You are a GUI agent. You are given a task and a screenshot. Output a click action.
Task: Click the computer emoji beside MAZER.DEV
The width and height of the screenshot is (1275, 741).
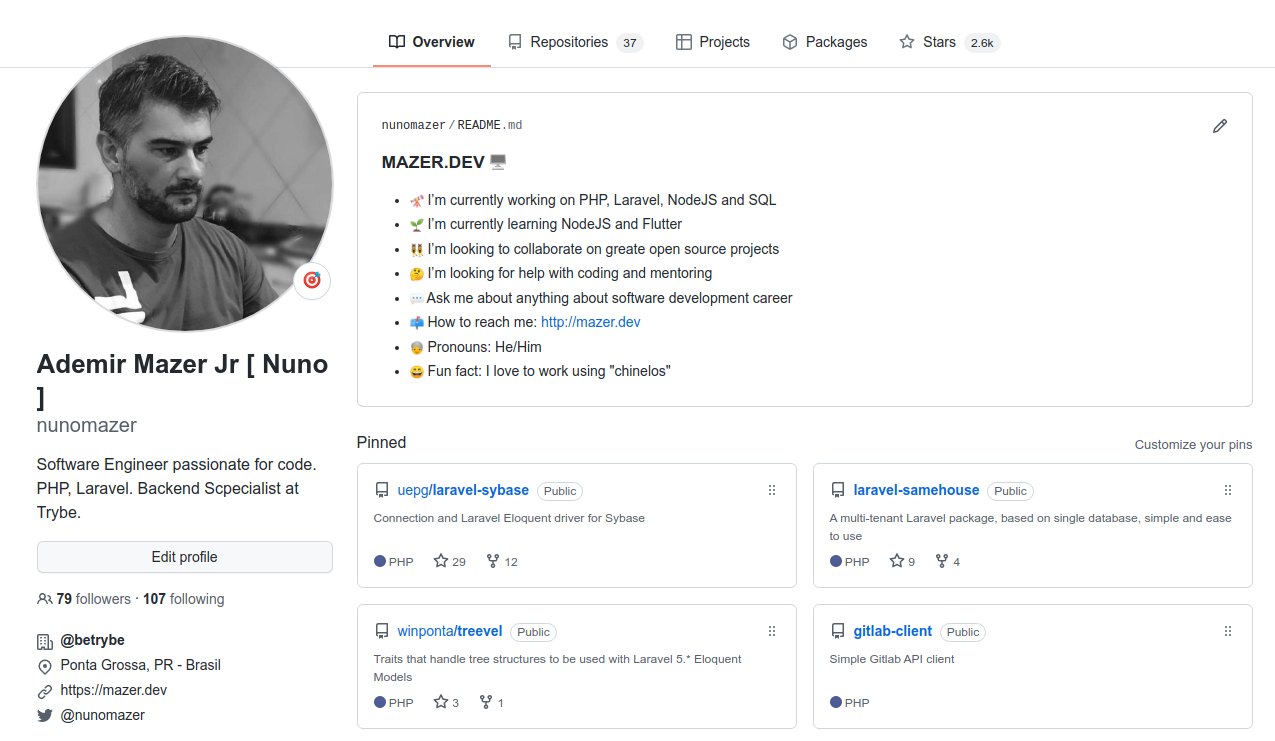(x=498, y=161)
